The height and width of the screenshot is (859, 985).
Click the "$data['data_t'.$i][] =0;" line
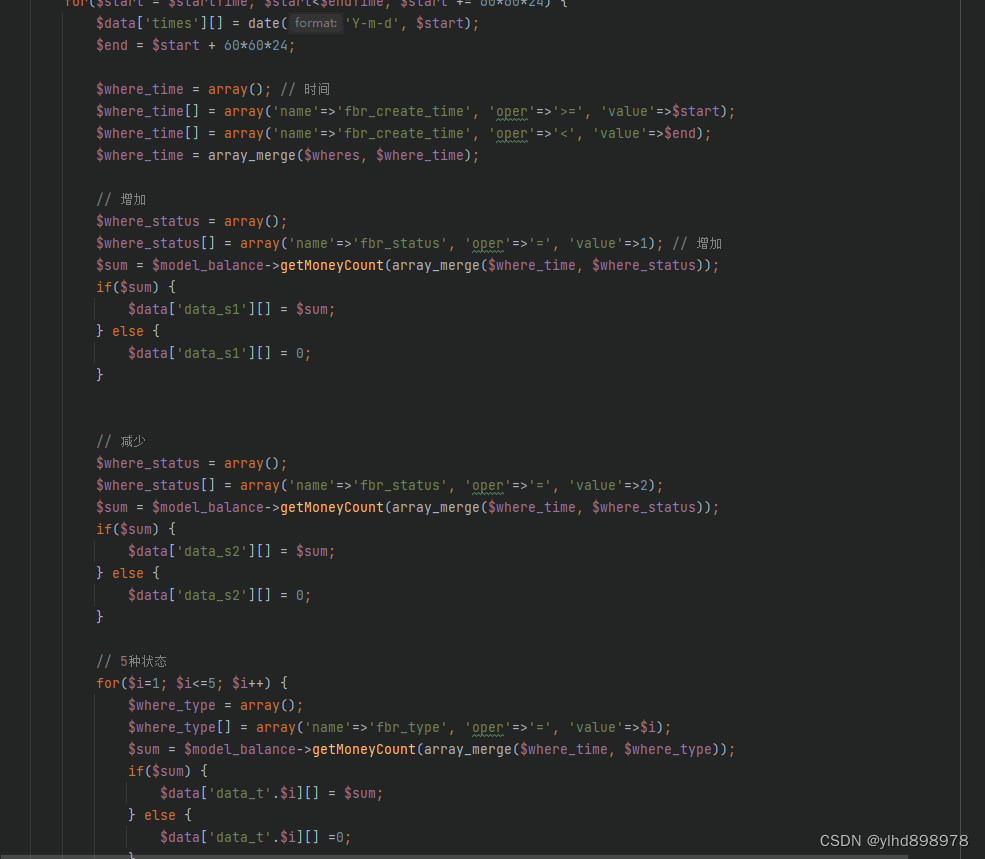[255, 837]
